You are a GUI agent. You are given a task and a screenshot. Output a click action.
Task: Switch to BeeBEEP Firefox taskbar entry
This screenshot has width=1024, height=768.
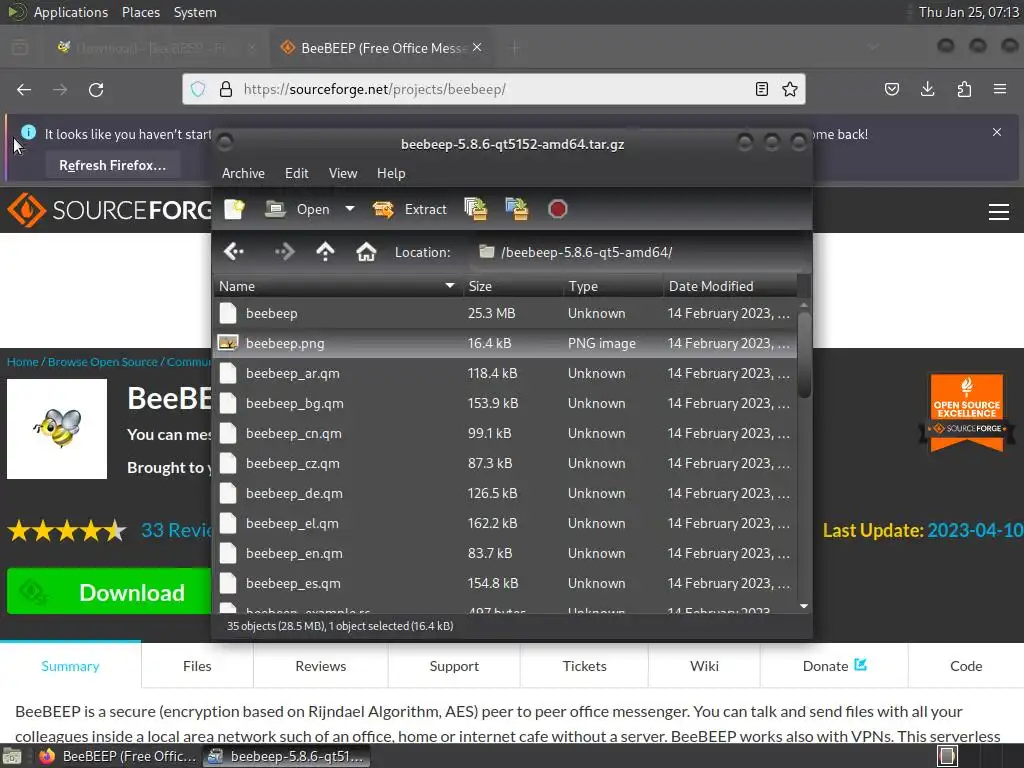tap(118, 756)
